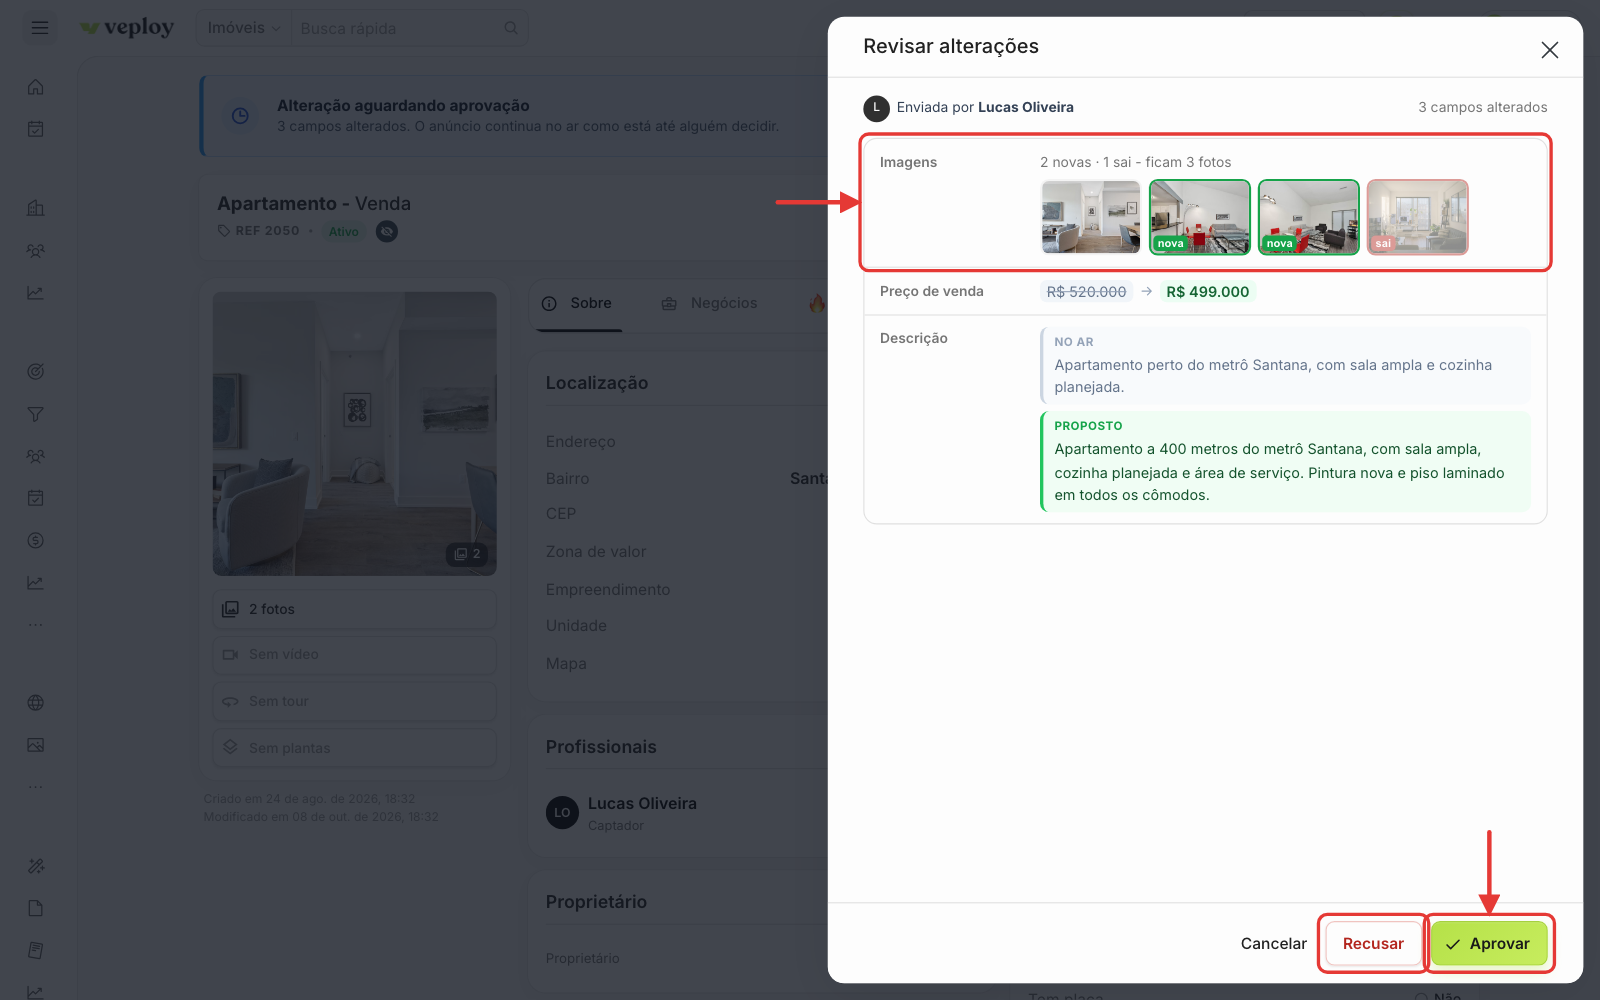Open the hamburger menu
This screenshot has width=1600, height=1000.
click(x=40, y=28)
